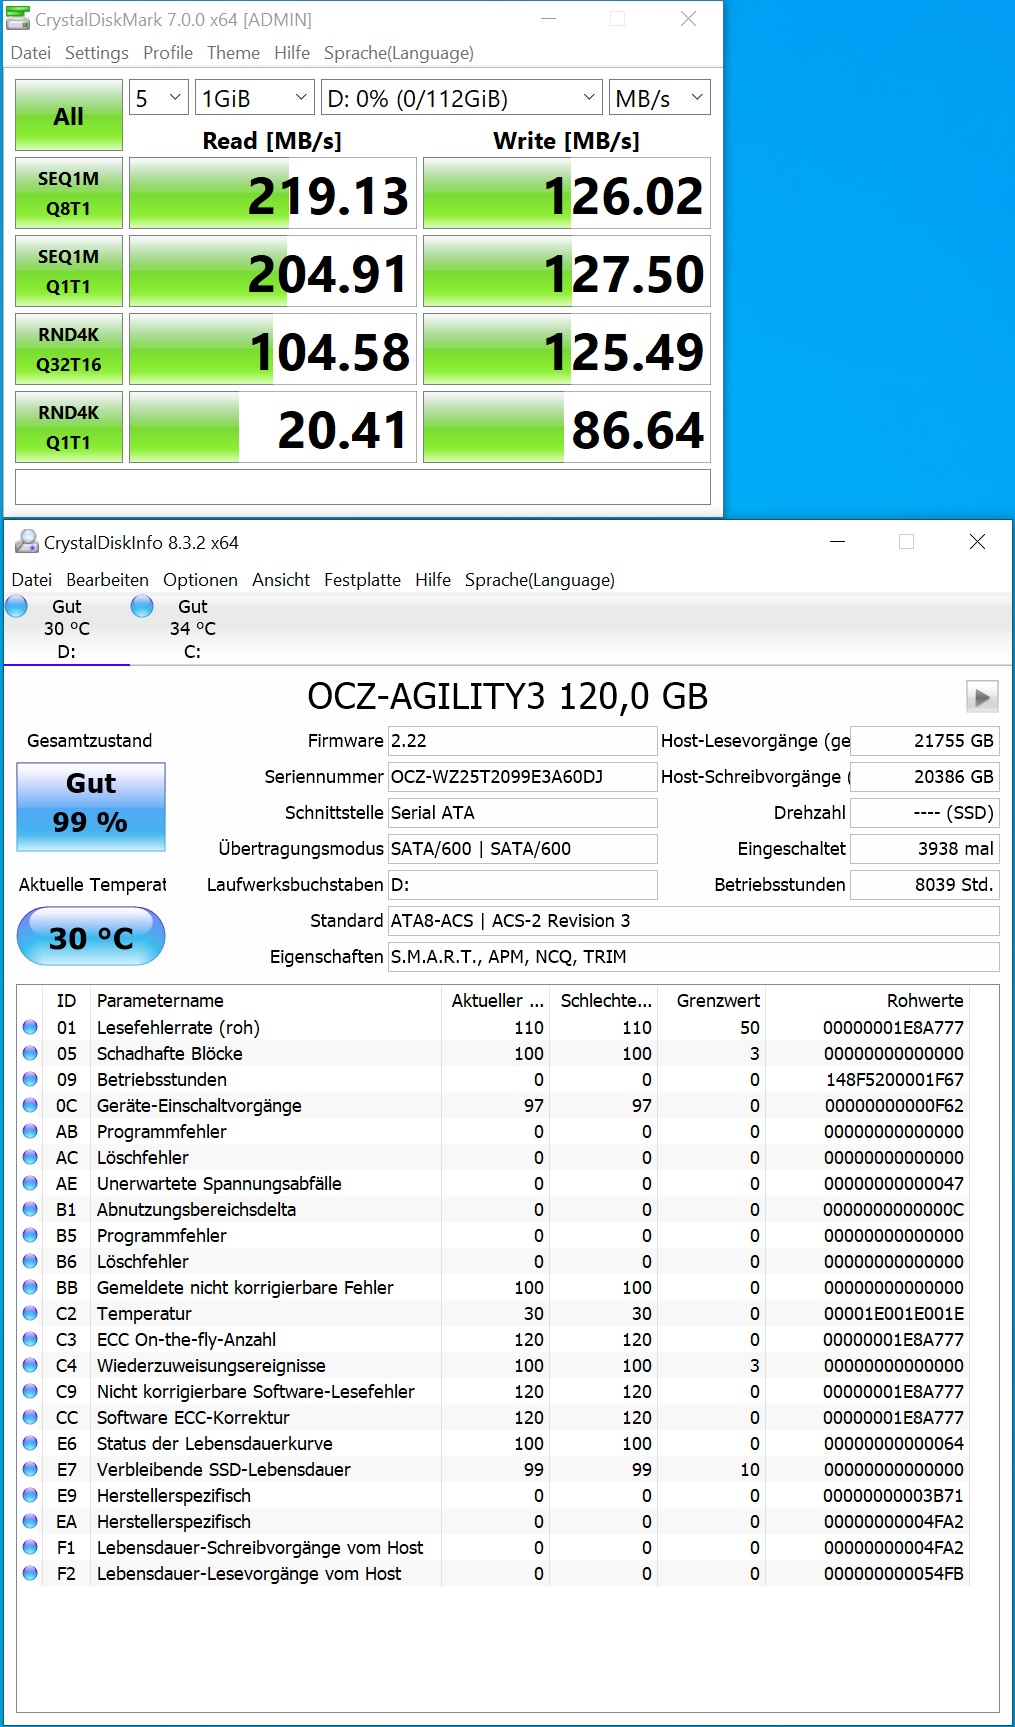Click the blue status orb for drive D:
This screenshot has height=1727, width=1015.
(x=17, y=606)
